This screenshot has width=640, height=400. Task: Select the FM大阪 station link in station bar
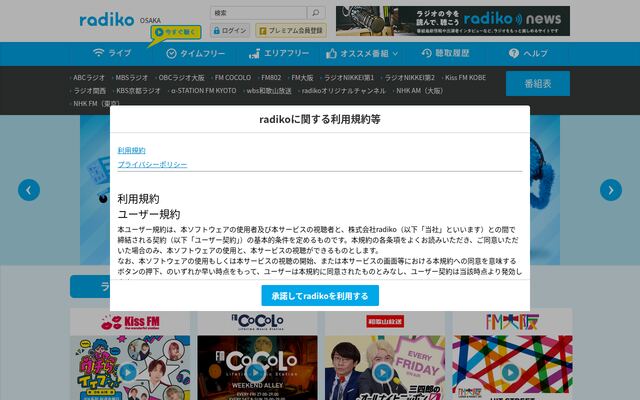[x=302, y=78]
